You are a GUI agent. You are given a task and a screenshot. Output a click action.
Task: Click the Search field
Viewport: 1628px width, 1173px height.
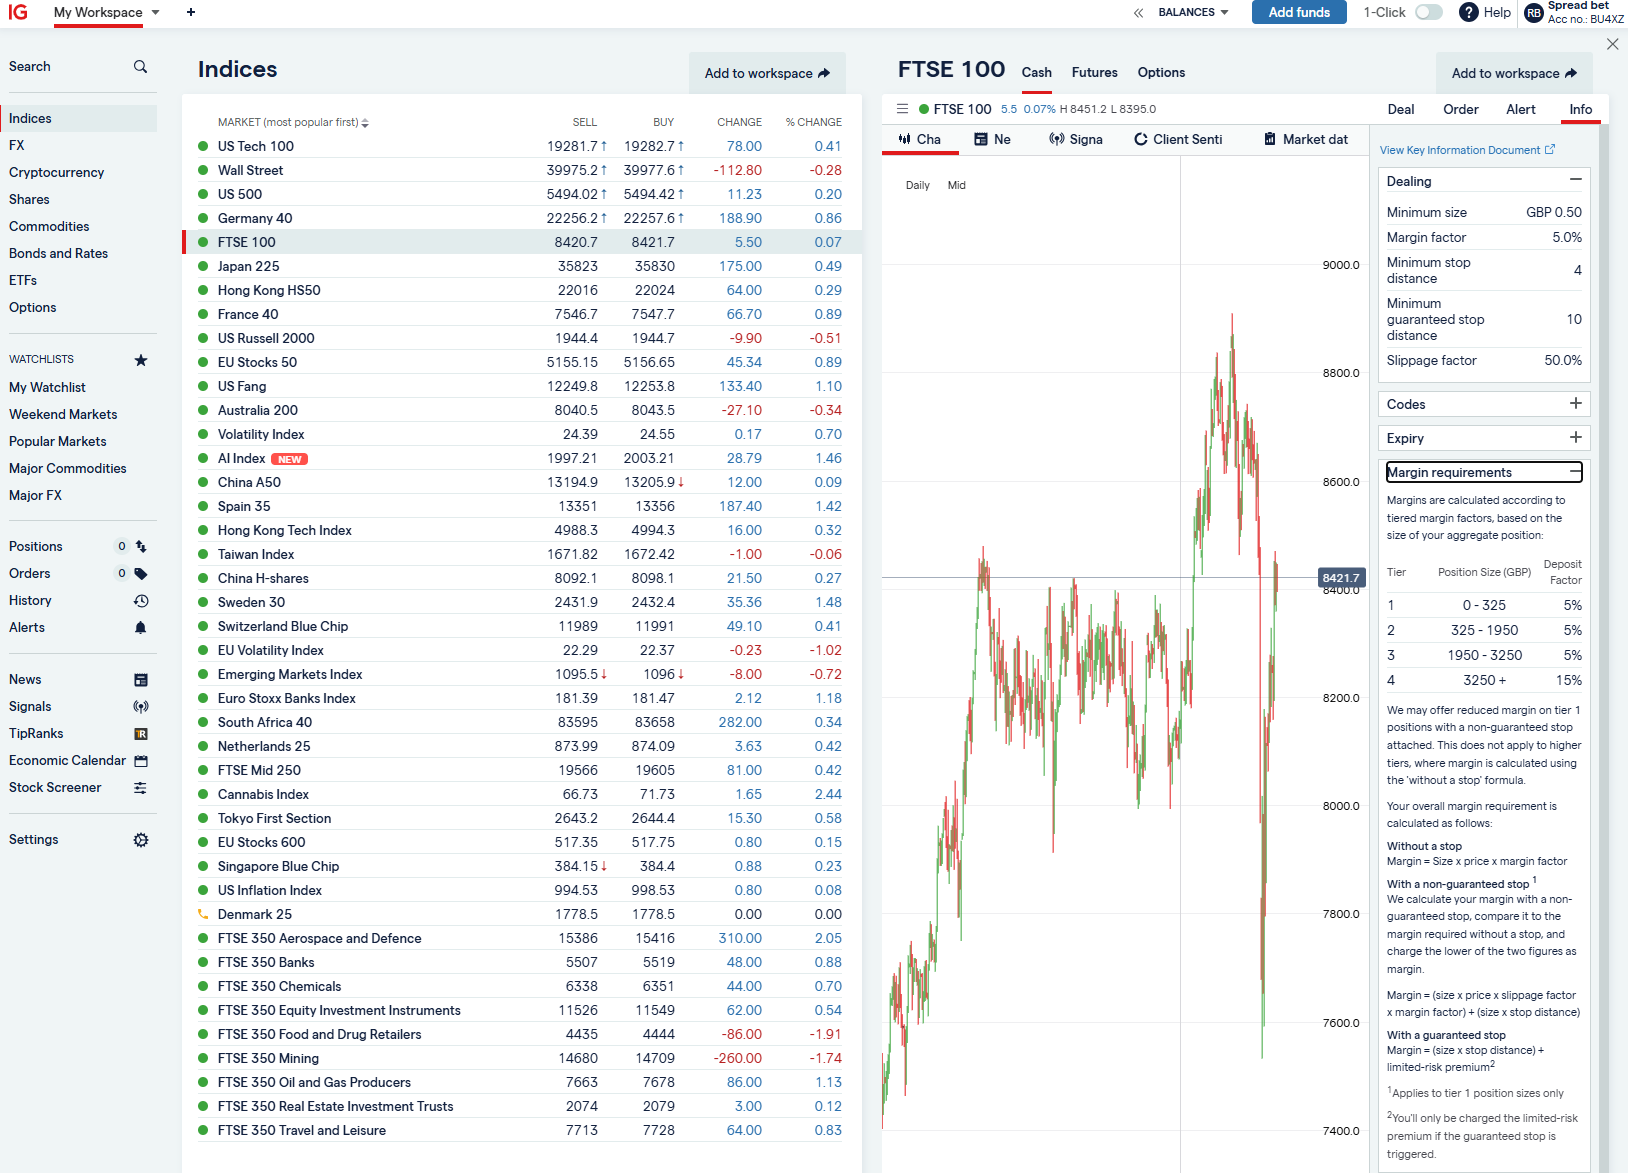tap(78, 67)
